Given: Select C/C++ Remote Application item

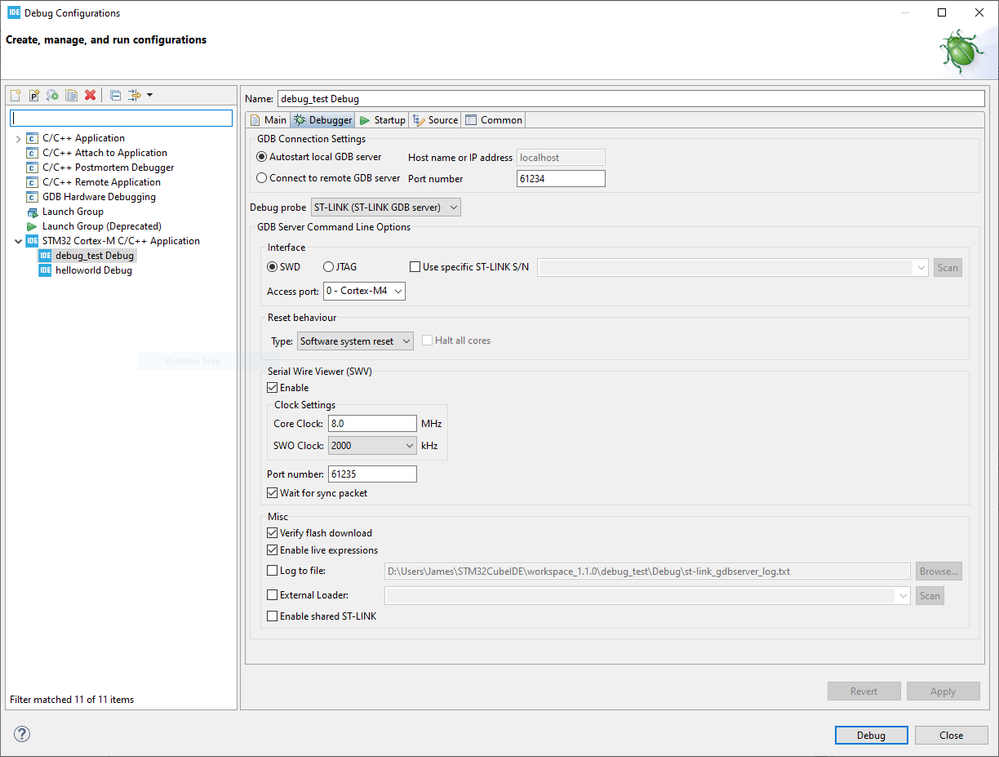Looking at the screenshot, I should (x=101, y=182).
